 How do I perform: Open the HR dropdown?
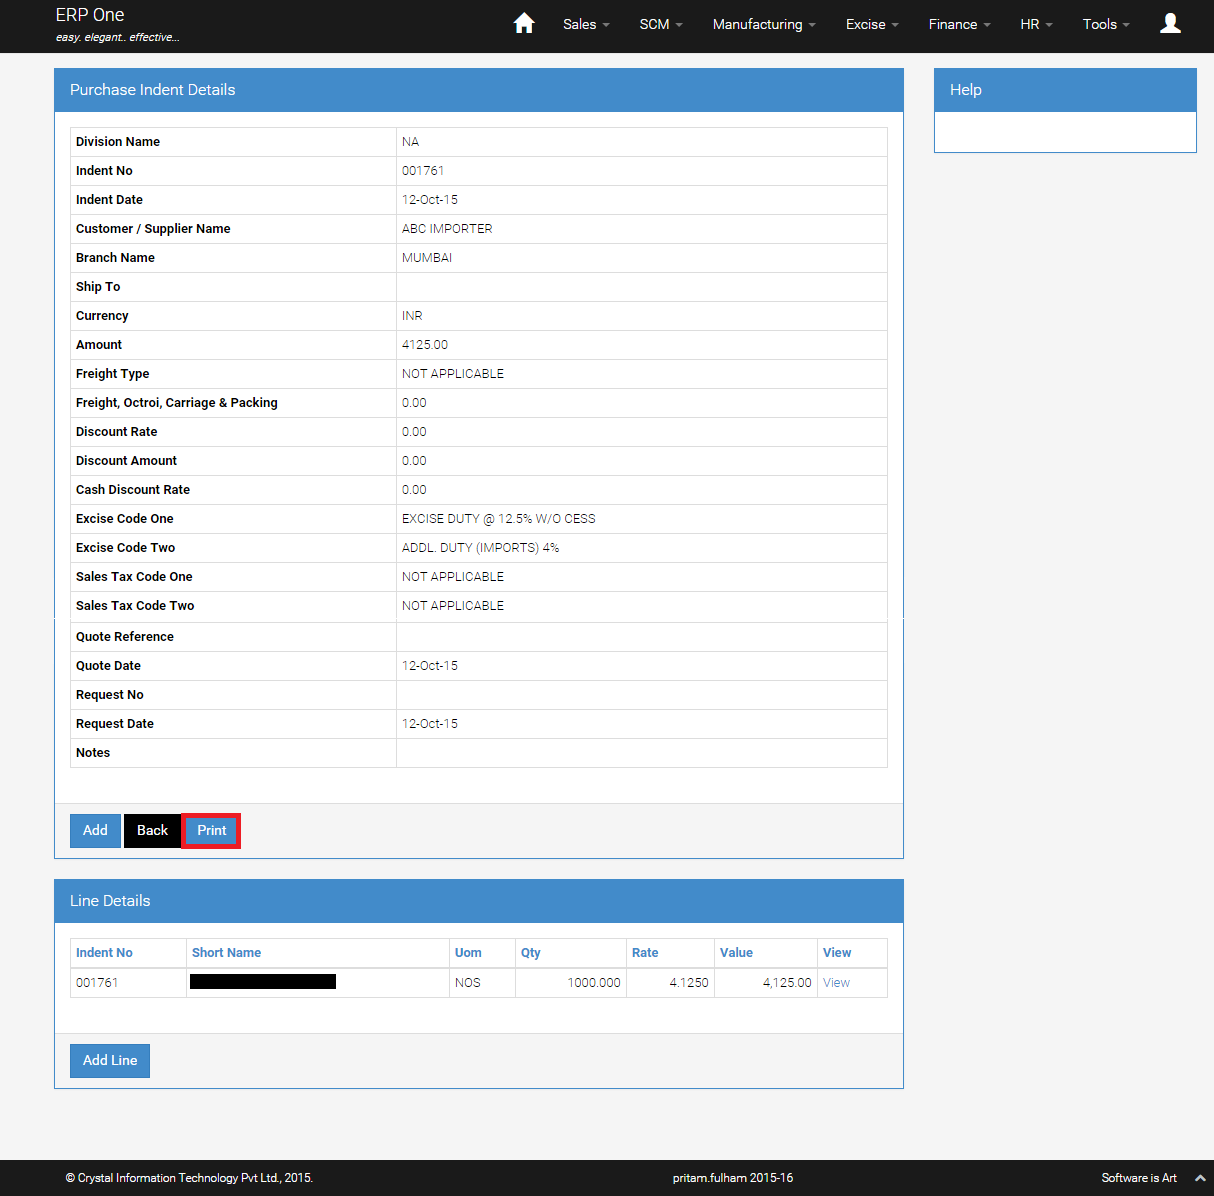point(1035,24)
